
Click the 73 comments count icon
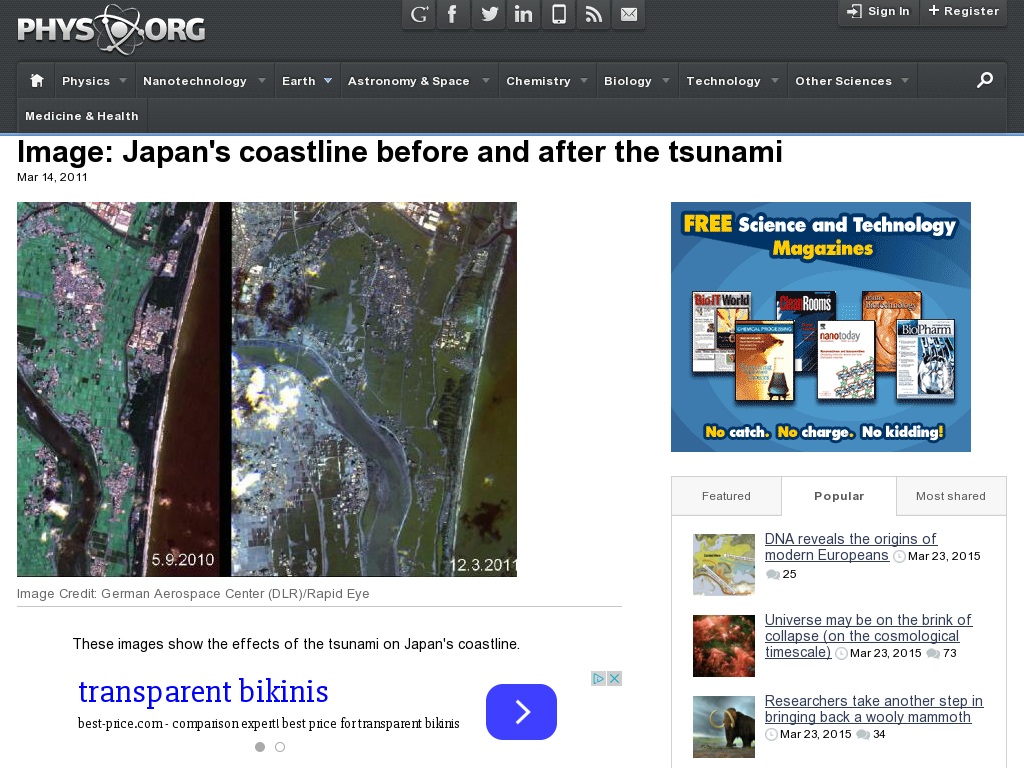pos(933,653)
